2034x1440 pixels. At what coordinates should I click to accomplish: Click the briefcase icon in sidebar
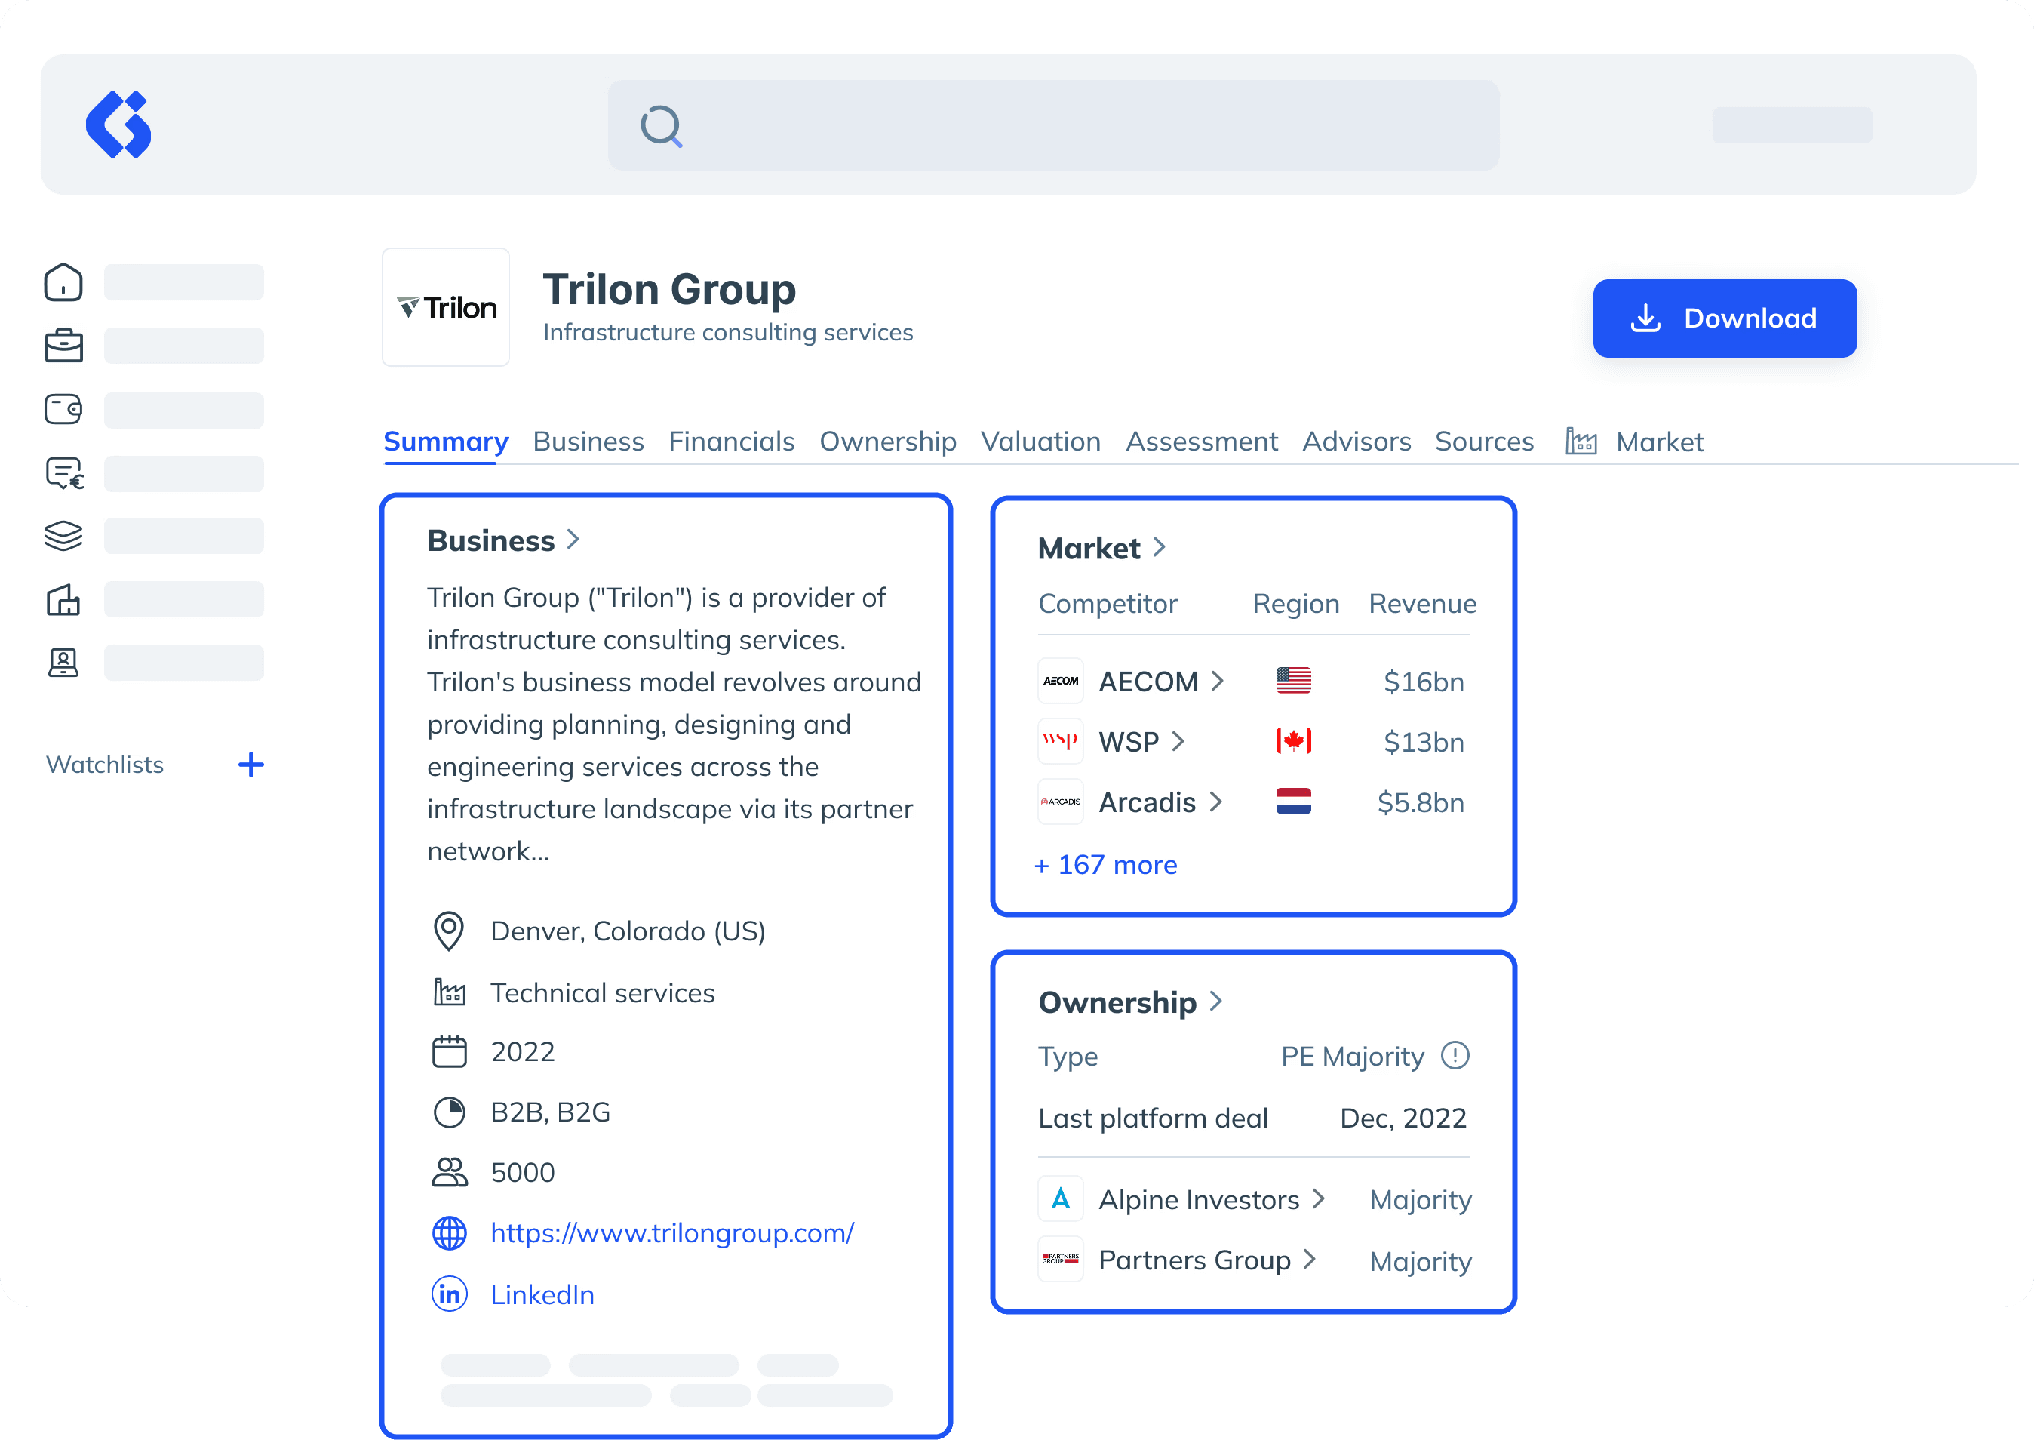pyautogui.click(x=63, y=346)
